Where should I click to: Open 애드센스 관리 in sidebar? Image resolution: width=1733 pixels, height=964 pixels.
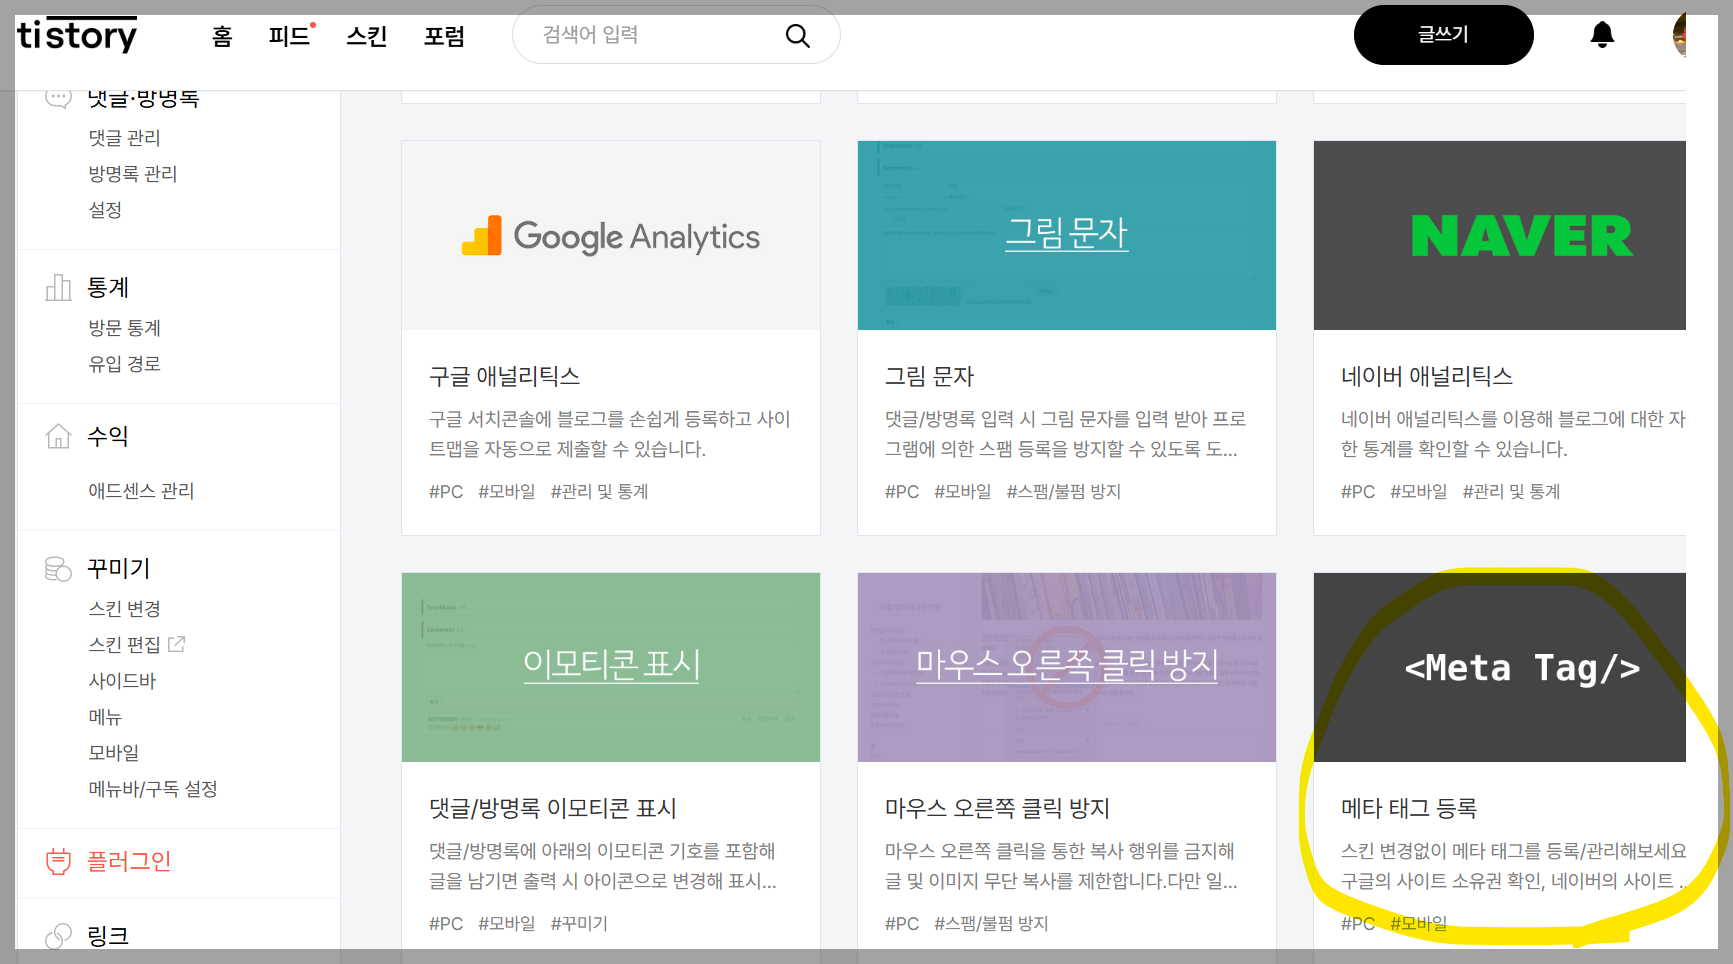141,491
